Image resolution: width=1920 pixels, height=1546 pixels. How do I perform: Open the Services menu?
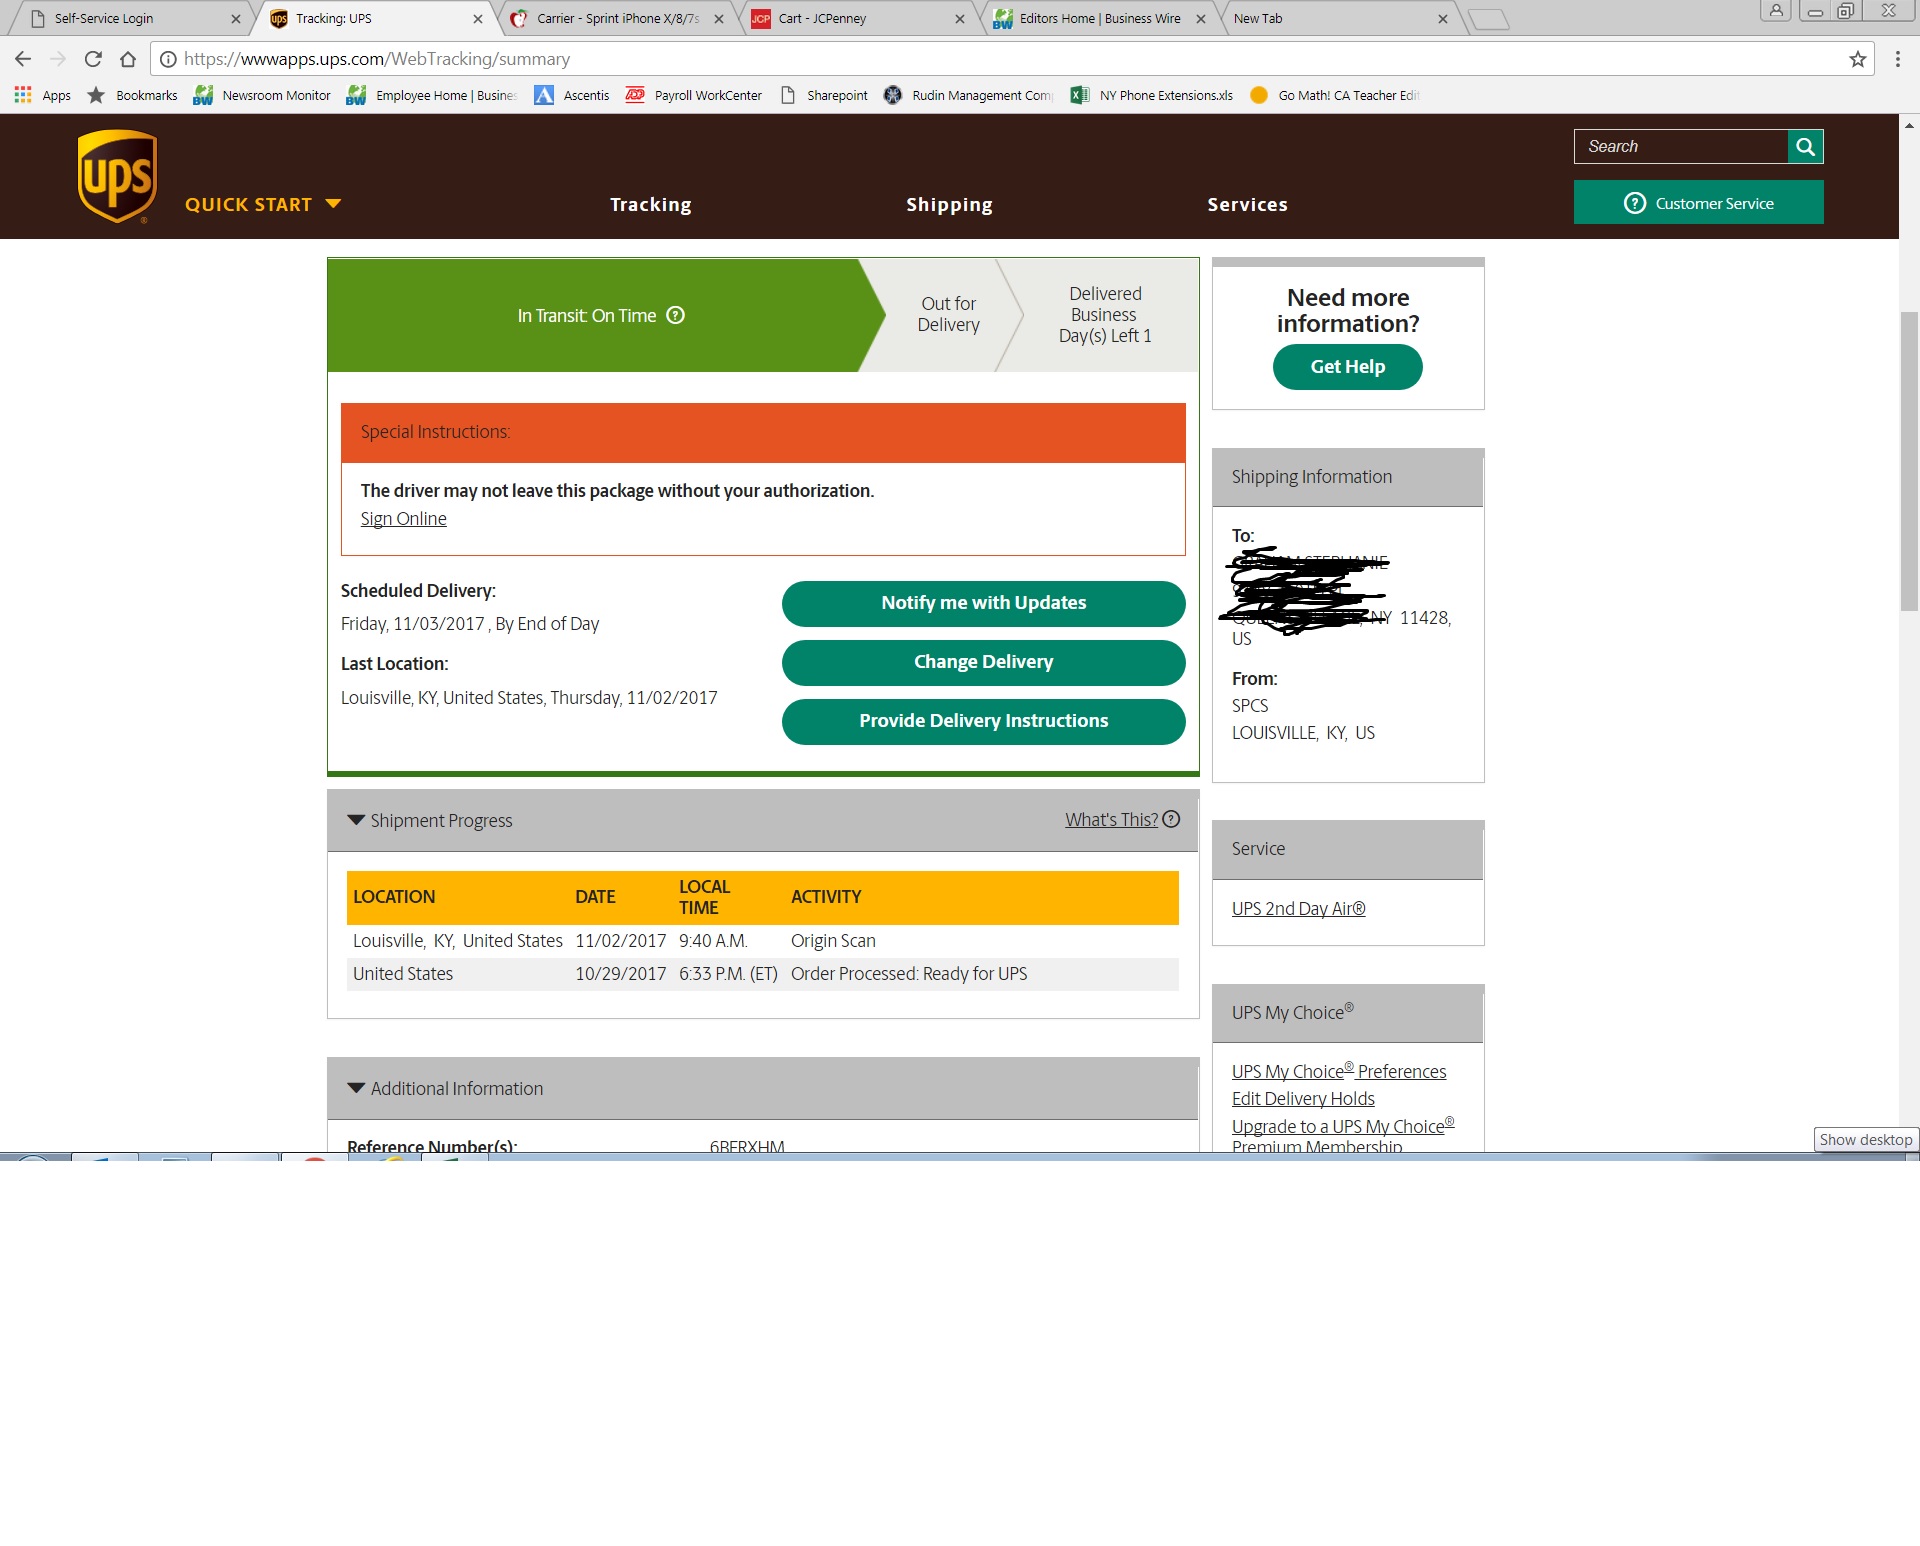[x=1247, y=204]
